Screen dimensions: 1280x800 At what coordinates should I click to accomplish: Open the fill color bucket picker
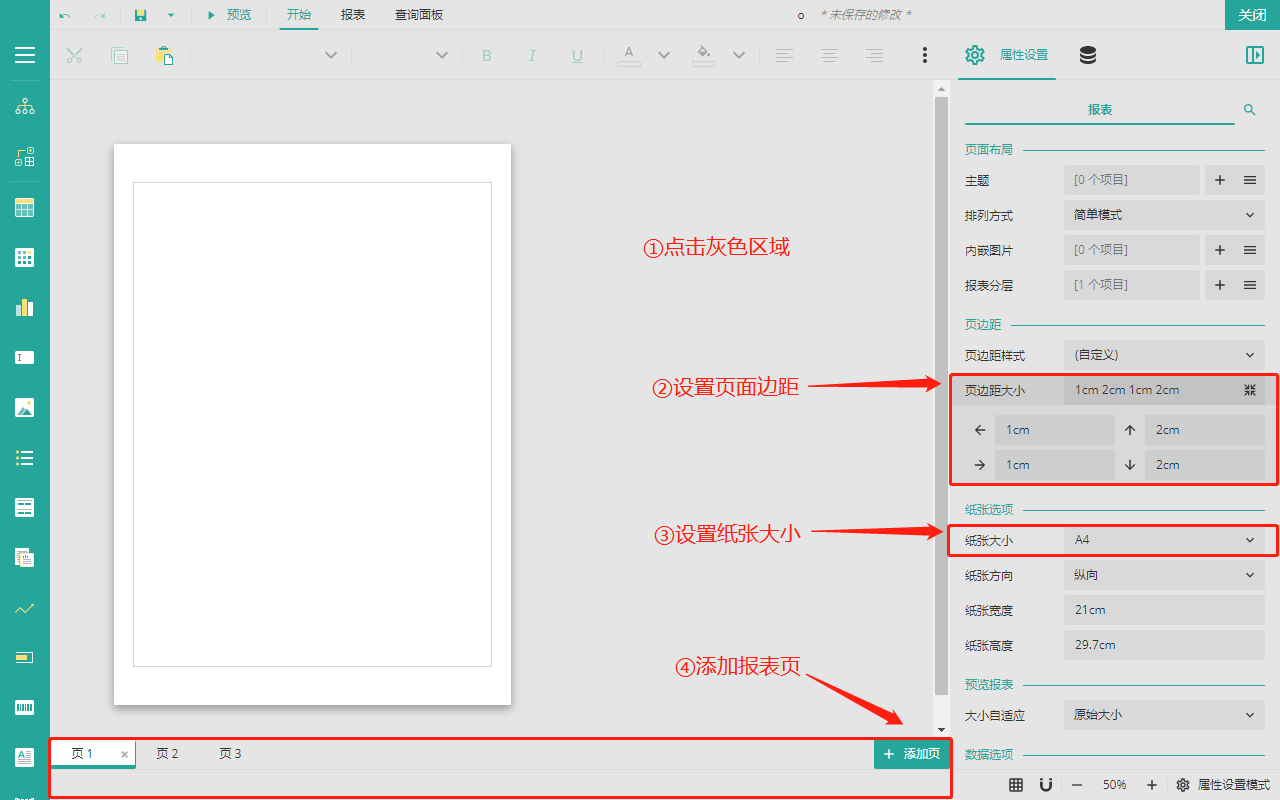[x=704, y=55]
